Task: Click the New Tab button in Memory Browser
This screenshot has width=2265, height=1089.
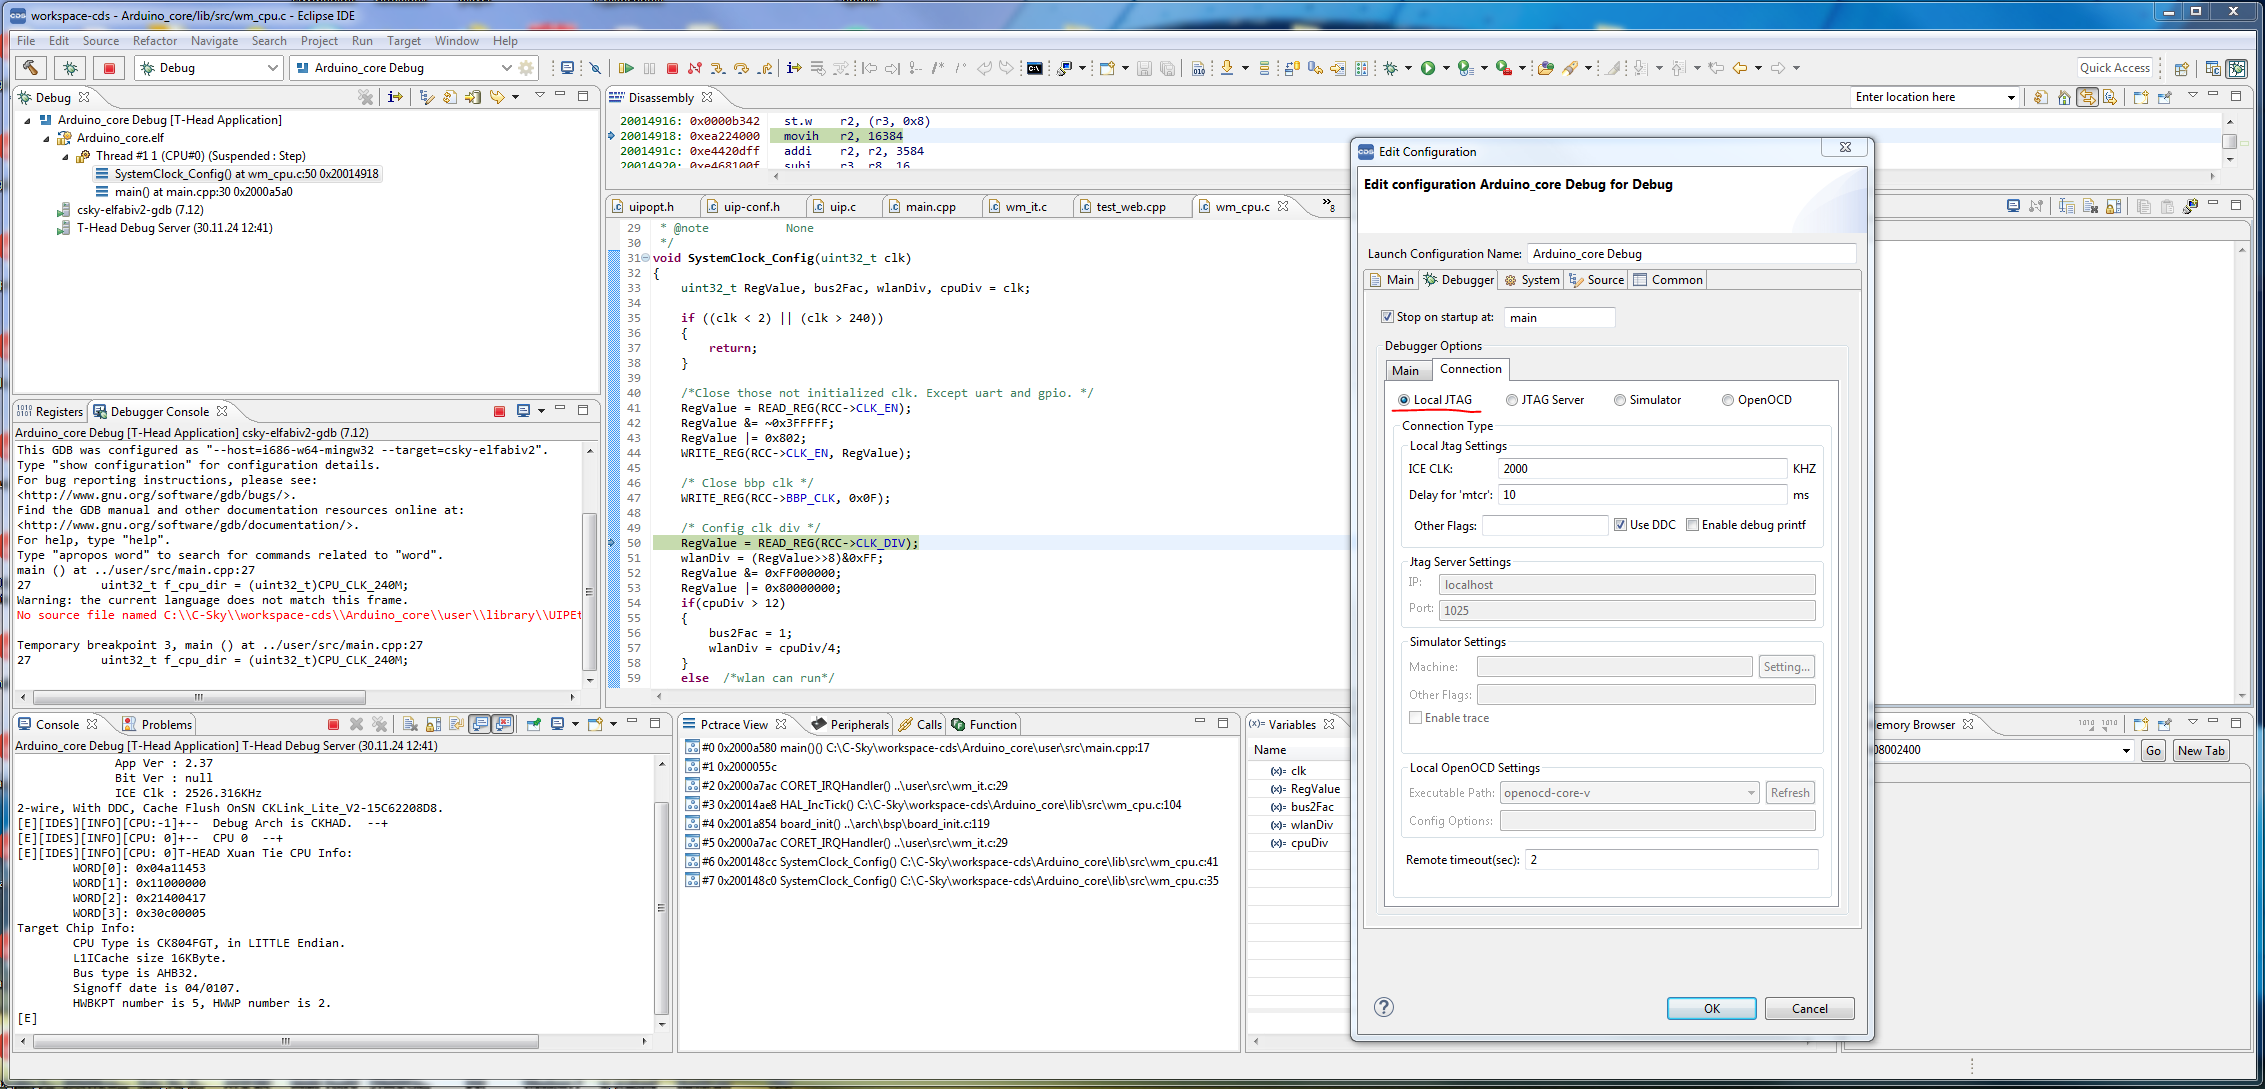Action: (2201, 751)
